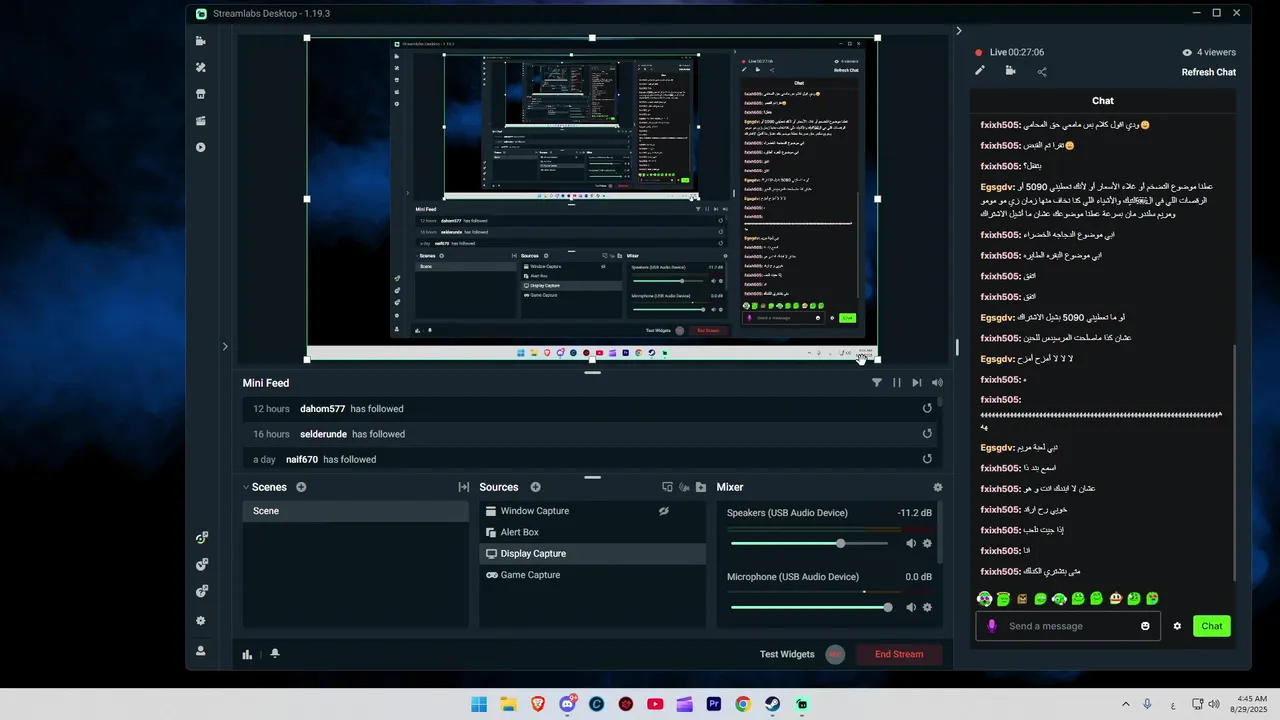The height and width of the screenshot is (720, 1280).
Task: Toggle the studio mode icon in Sources header
Action: [684, 487]
